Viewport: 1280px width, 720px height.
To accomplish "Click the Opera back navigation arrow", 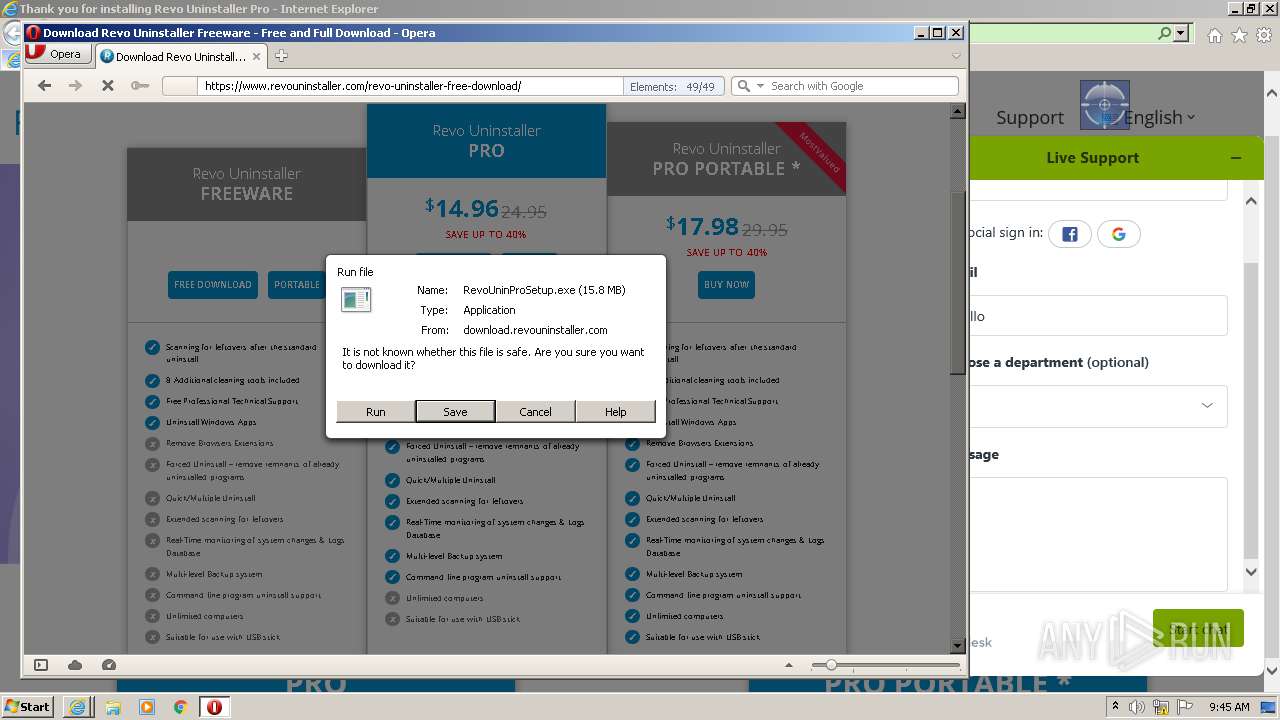I will 44,86.
